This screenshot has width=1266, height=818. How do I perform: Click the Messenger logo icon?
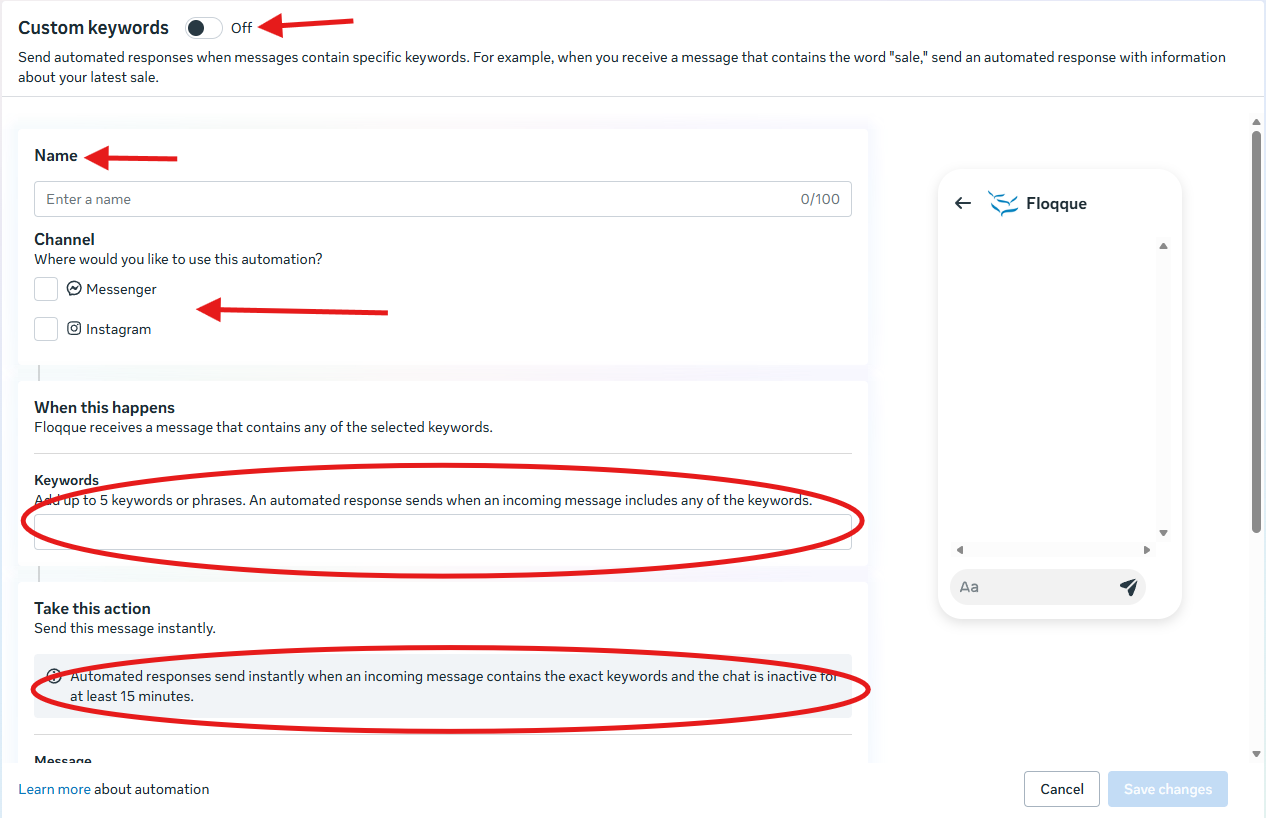click(74, 288)
